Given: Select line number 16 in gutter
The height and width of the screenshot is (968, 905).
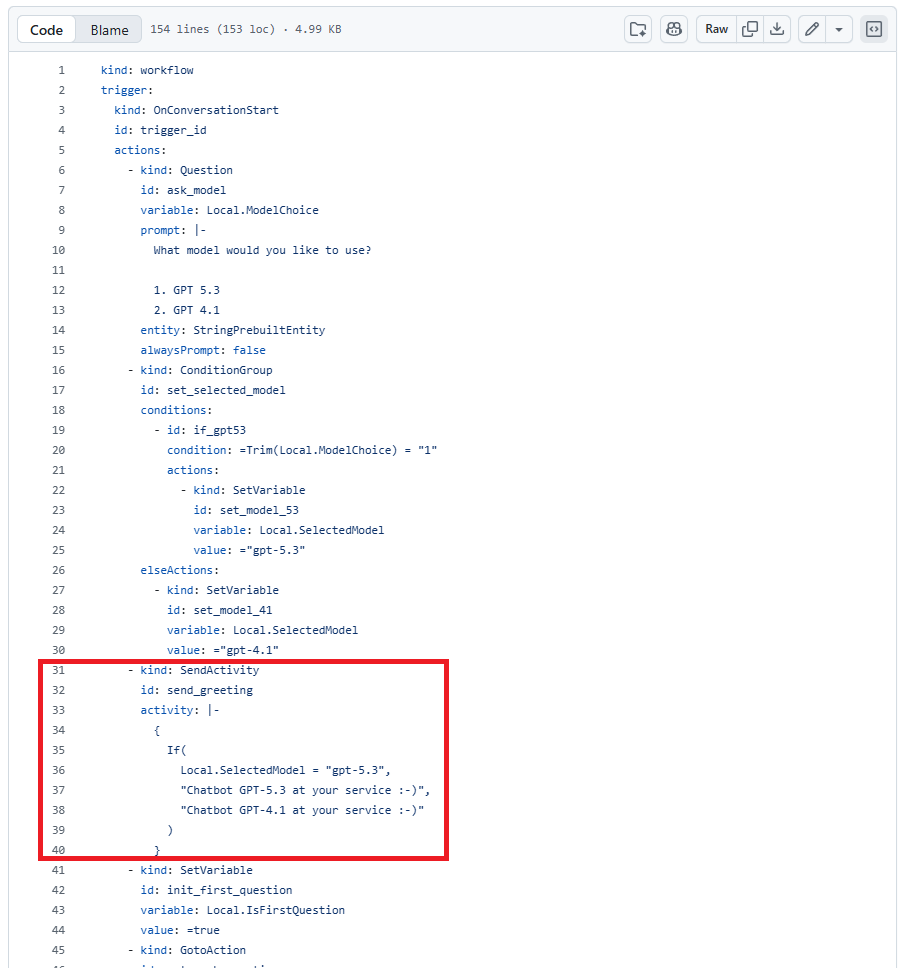Looking at the screenshot, I should coord(58,370).
